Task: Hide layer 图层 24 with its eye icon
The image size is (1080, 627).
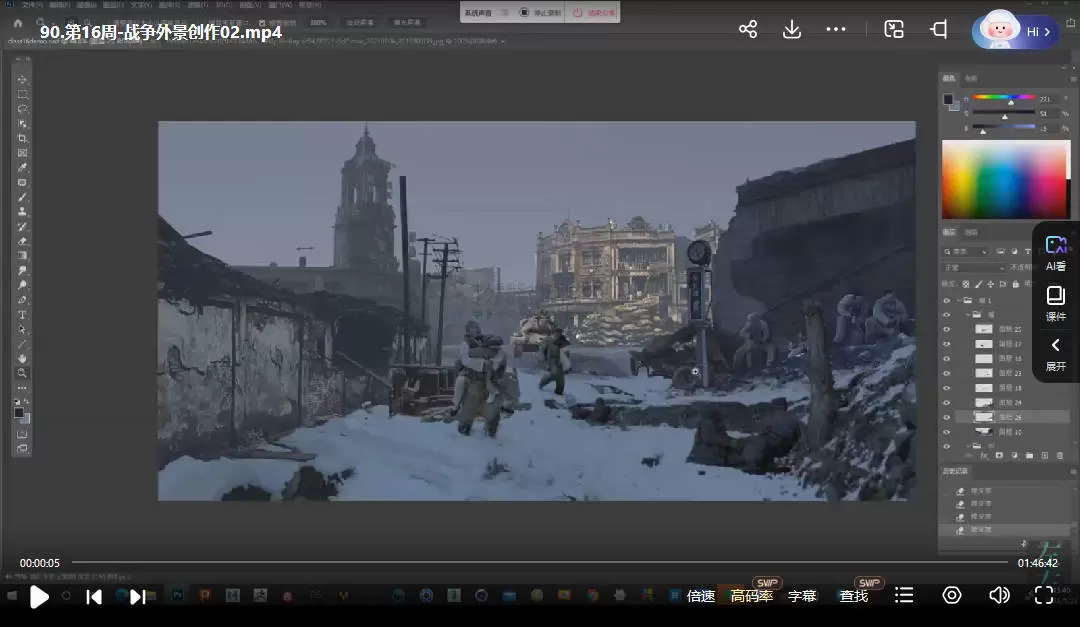Action: (x=946, y=402)
